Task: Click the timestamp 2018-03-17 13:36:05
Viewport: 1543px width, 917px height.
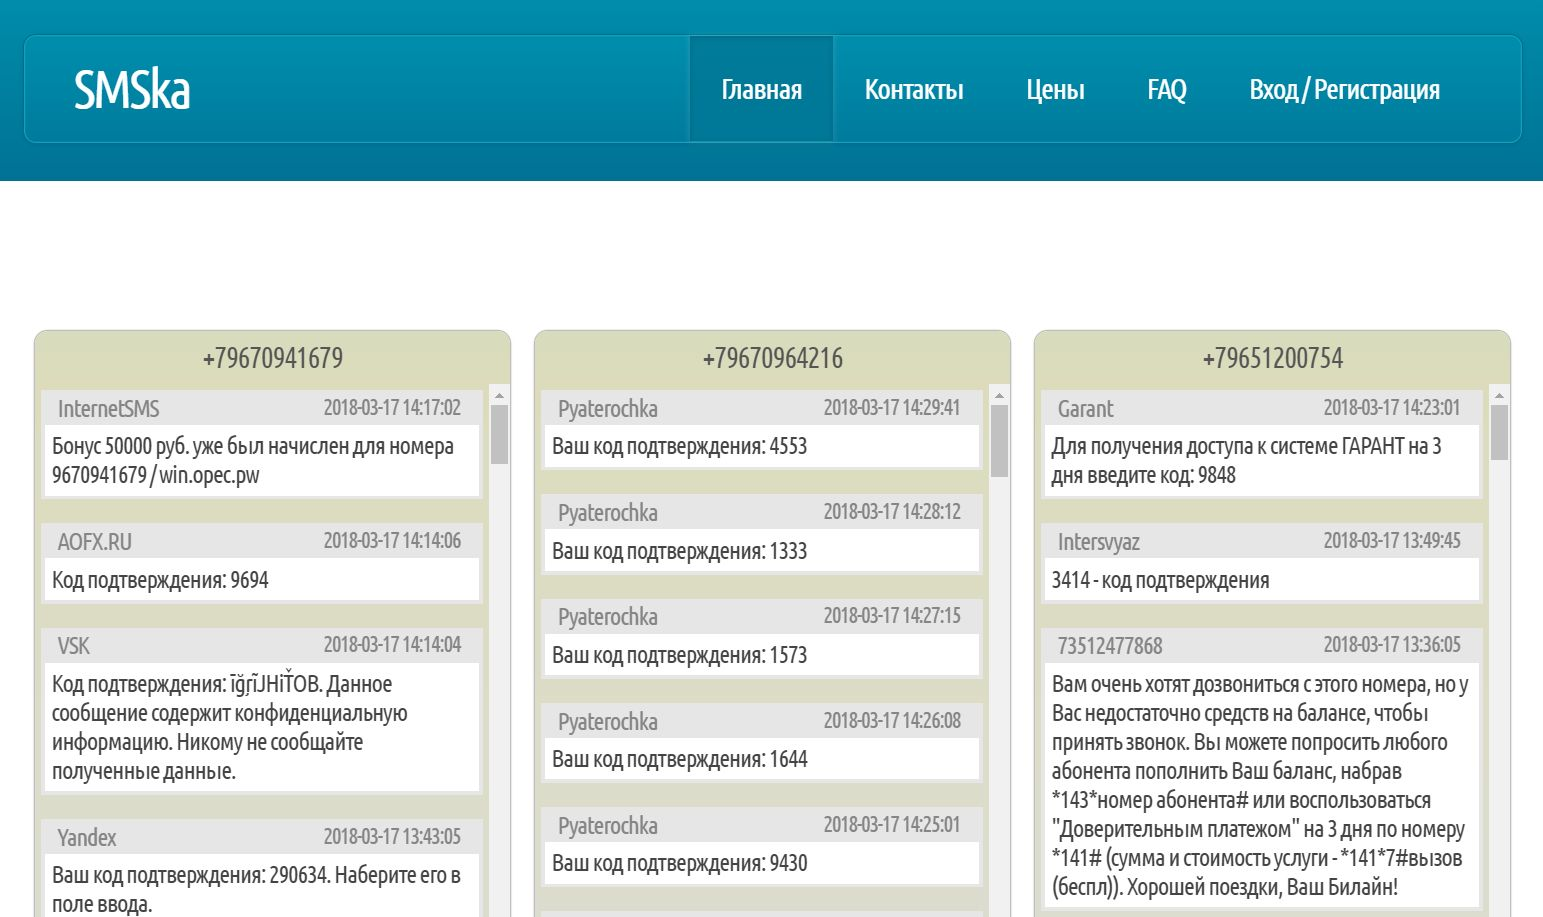Action: (1392, 645)
